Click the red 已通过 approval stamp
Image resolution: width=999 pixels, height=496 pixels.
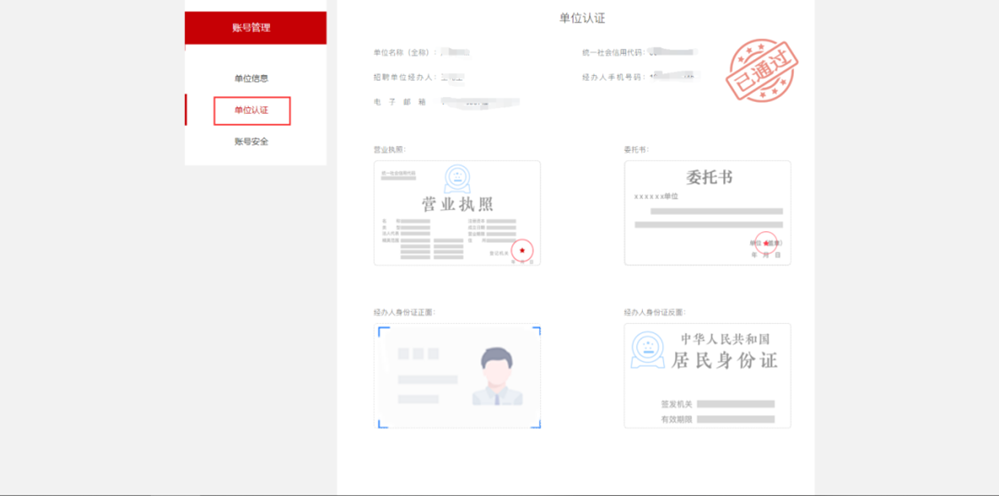click(x=763, y=70)
